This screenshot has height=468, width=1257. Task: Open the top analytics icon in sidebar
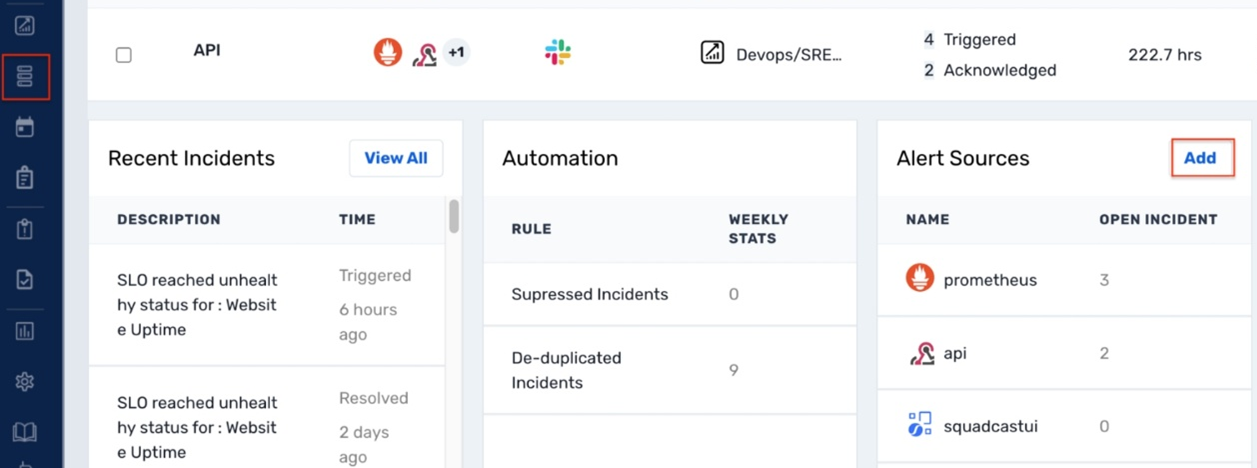pyautogui.click(x=25, y=26)
